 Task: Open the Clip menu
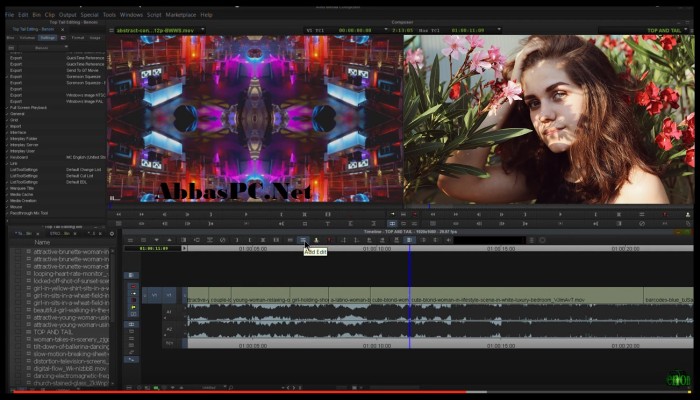(x=50, y=15)
